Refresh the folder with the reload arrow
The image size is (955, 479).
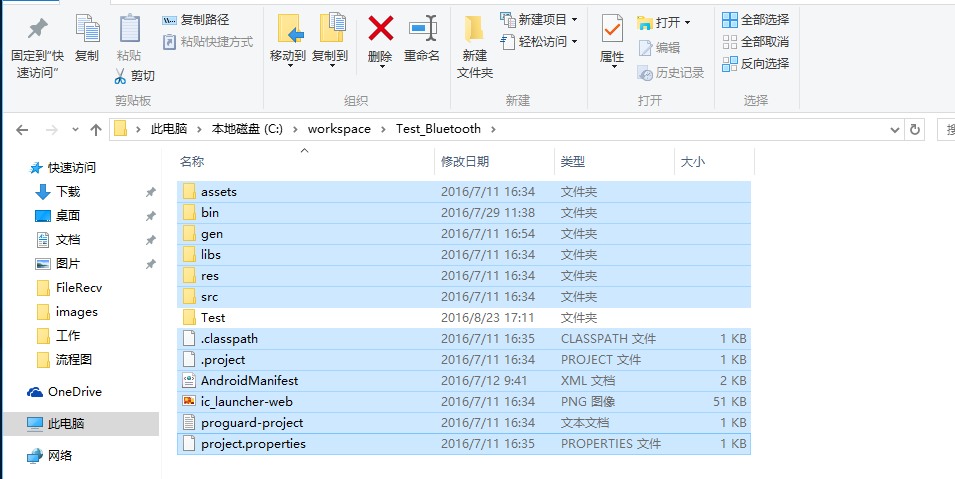point(914,129)
